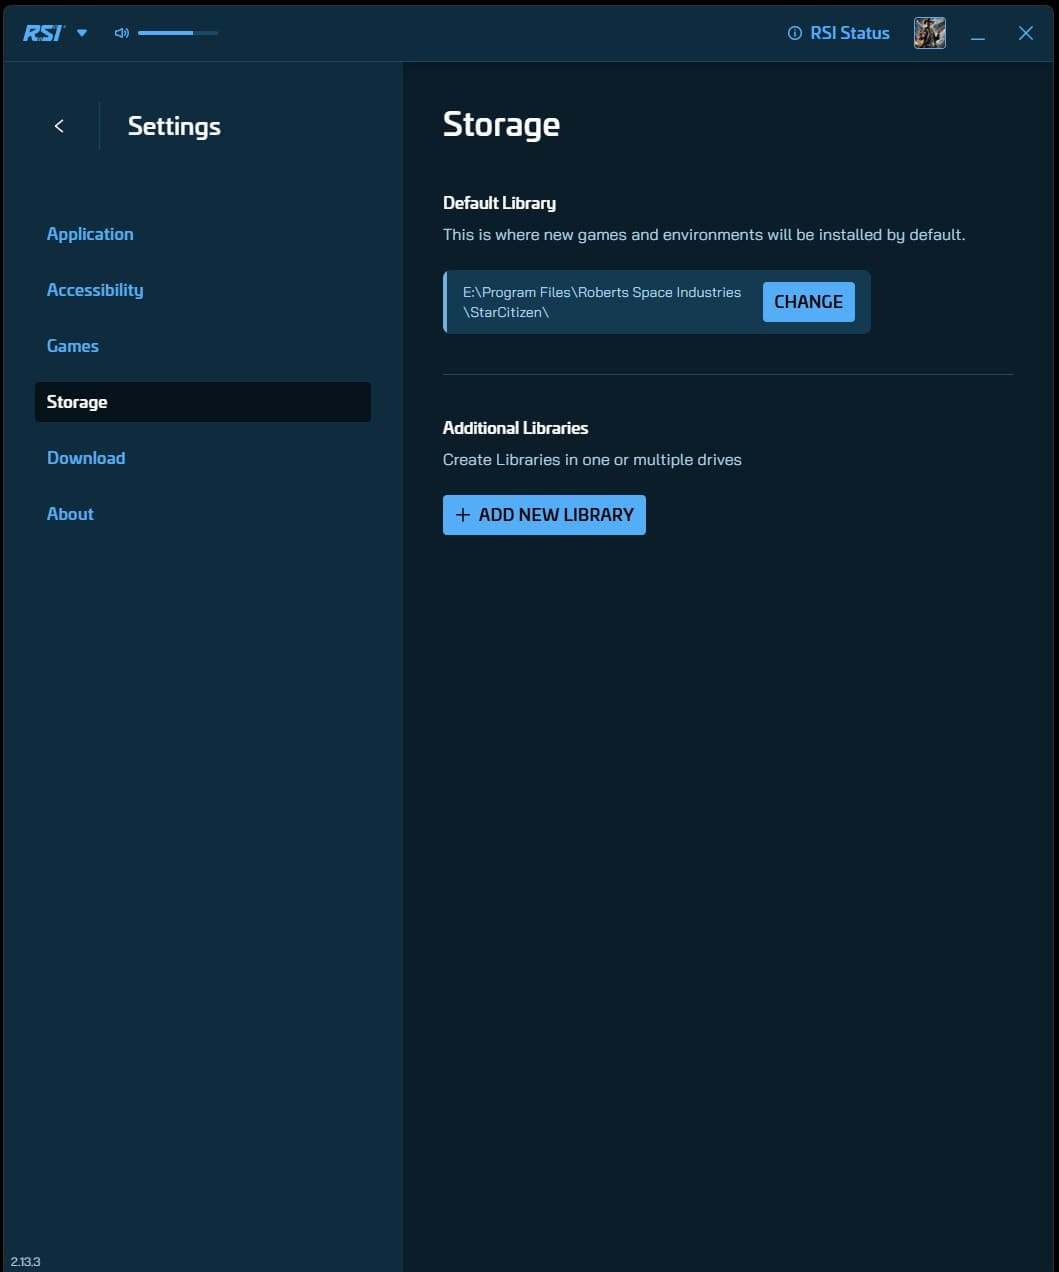Click the version number 2.13.3
The width and height of the screenshot is (1059, 1272).
click(26, 1262)
